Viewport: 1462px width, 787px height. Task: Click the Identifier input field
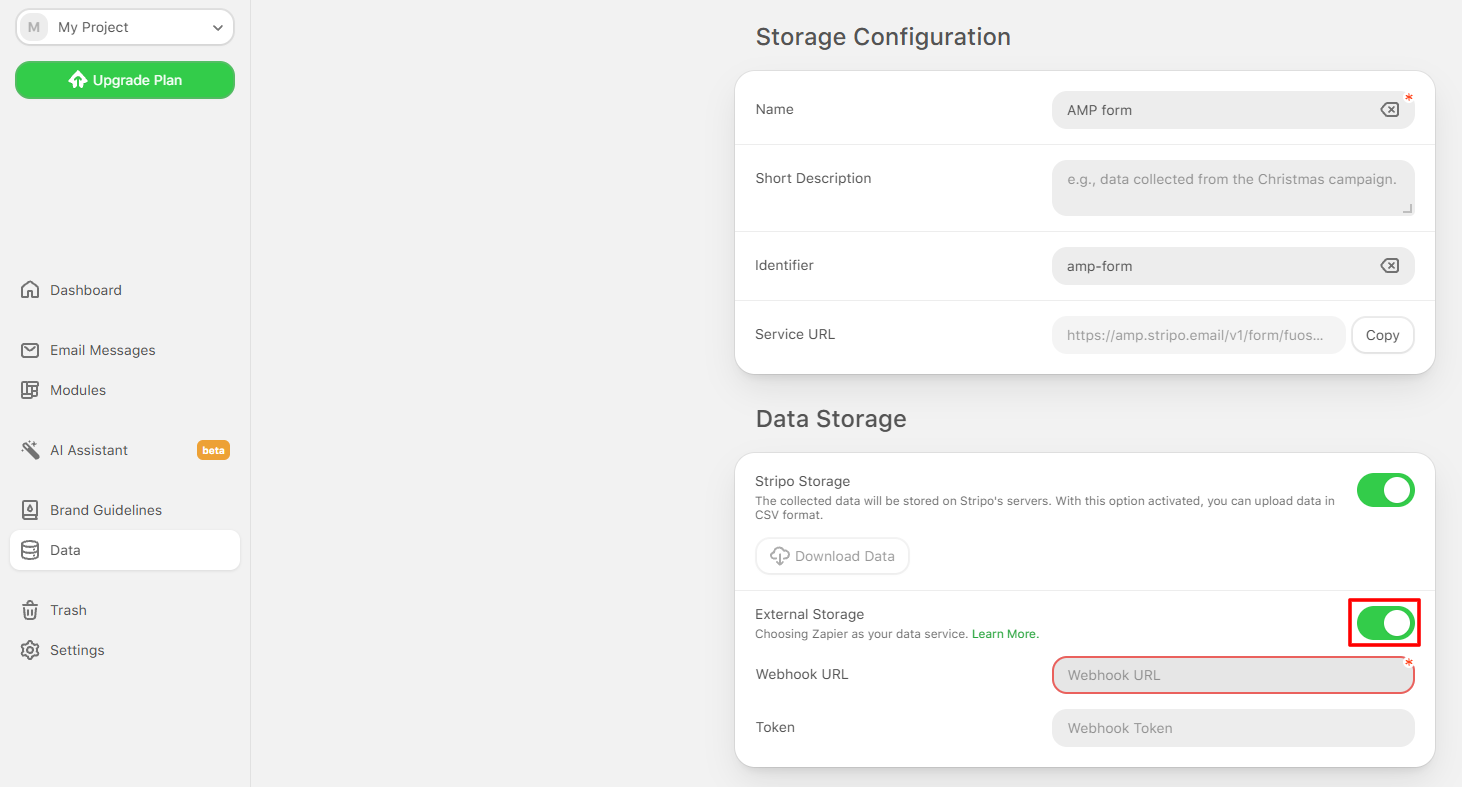(x=1233, y=266)
